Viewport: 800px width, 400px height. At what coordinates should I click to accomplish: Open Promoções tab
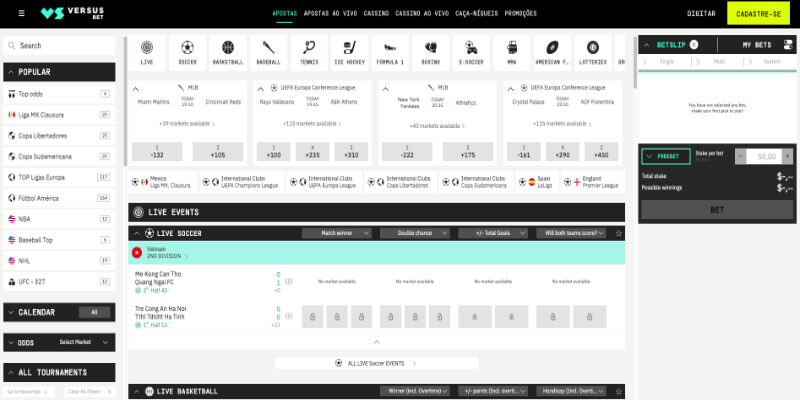tap(520, 14)
